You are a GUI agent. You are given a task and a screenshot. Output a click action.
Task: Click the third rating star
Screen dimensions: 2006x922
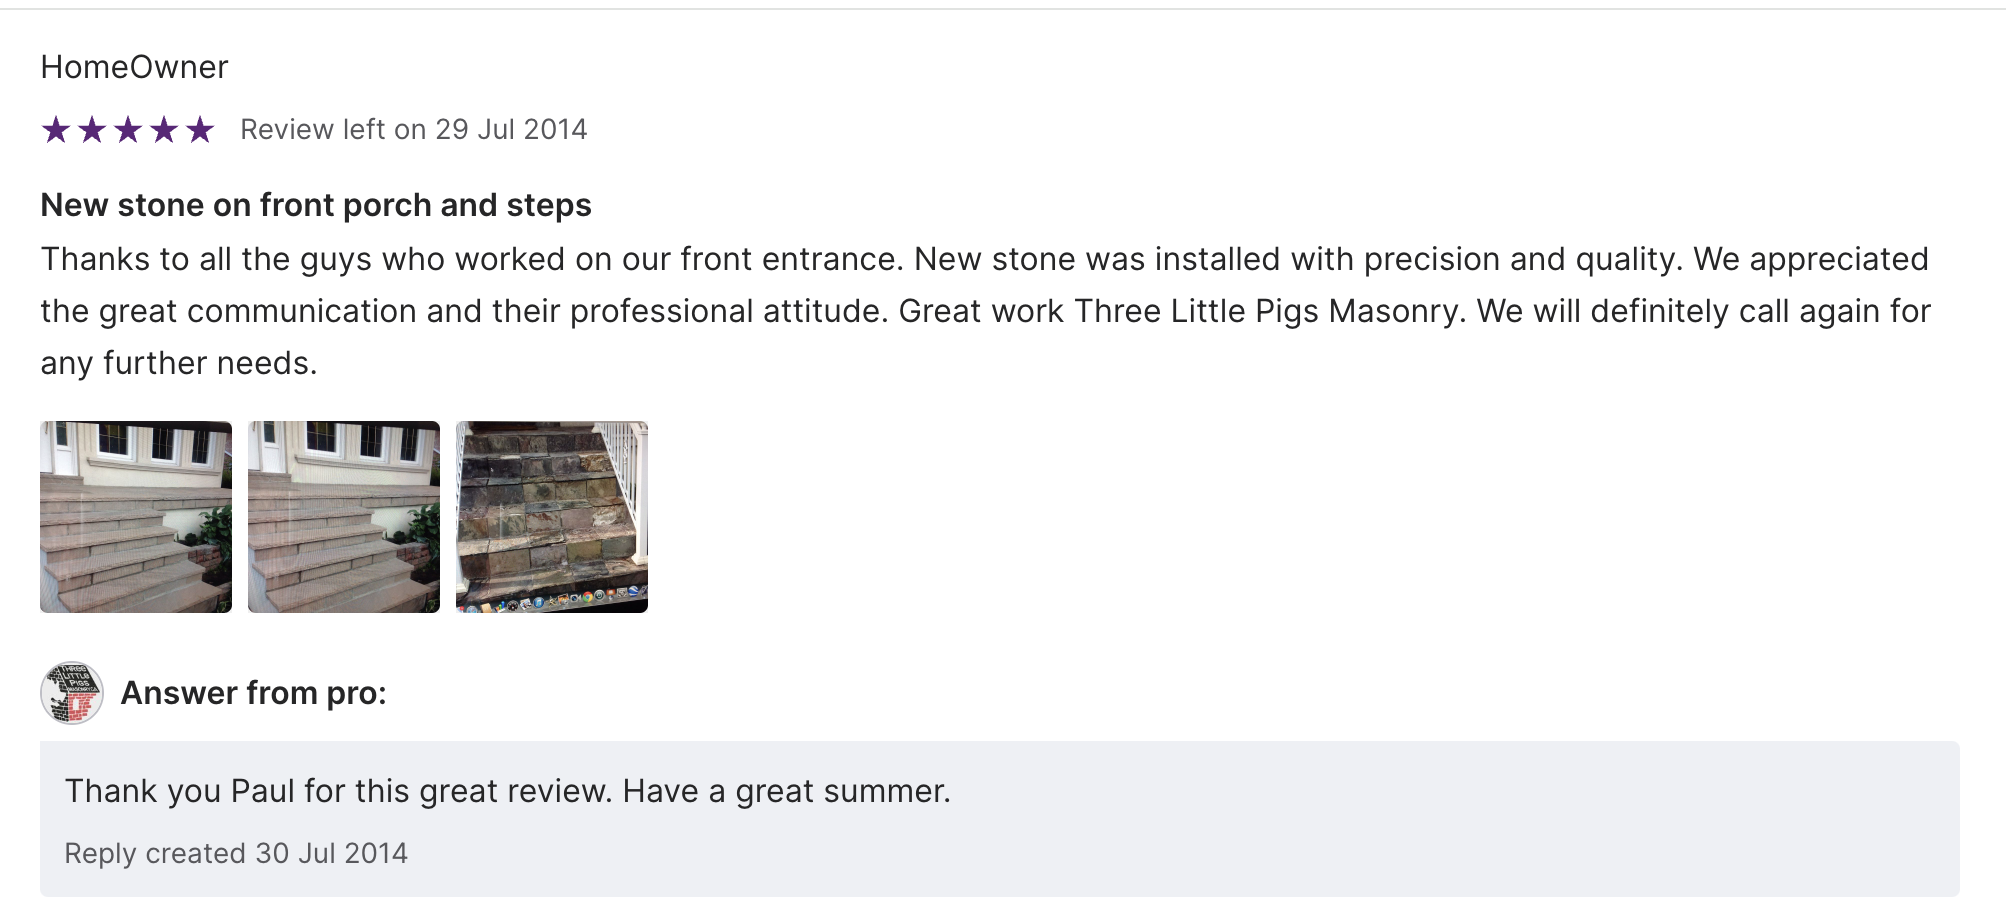pos(128,130)
